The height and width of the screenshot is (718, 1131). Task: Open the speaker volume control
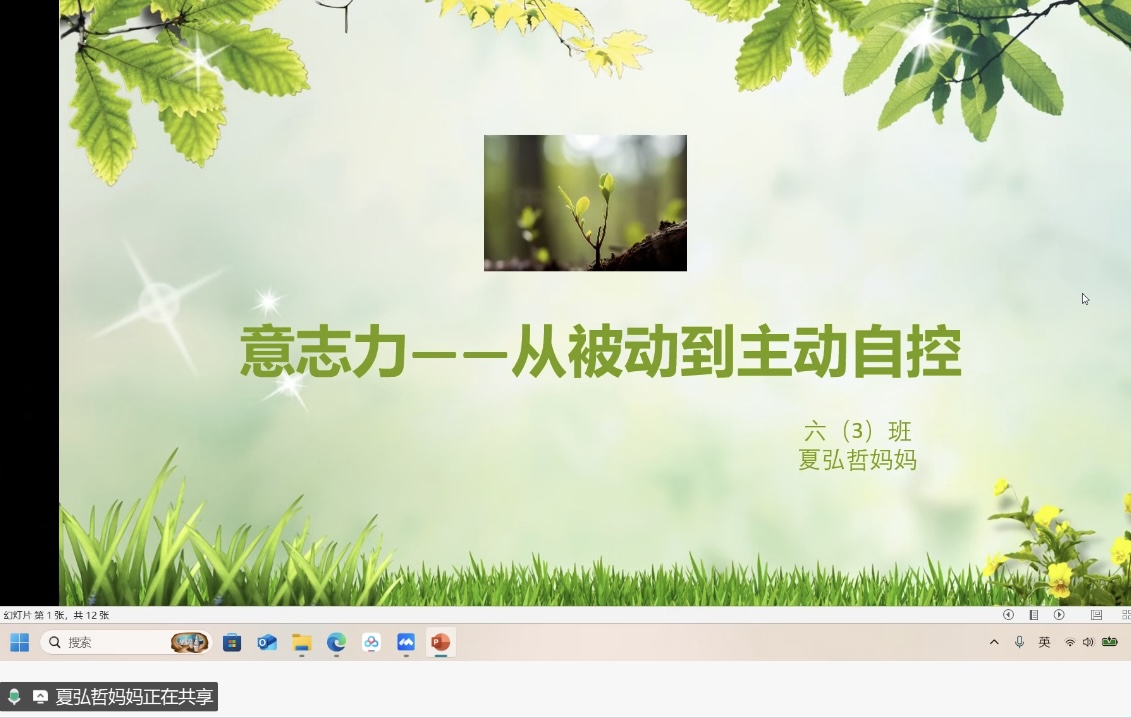coord(1088,642)
